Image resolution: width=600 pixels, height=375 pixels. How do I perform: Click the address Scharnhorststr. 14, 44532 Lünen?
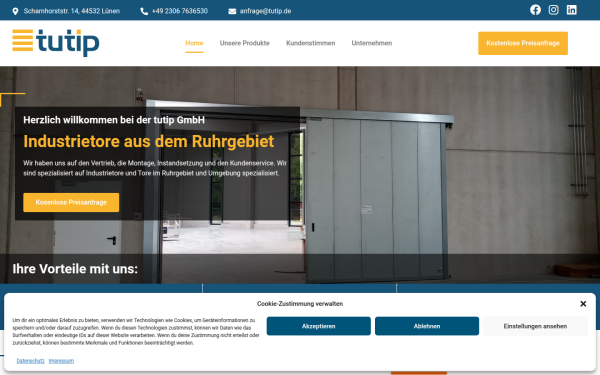[x=72, y=11]
